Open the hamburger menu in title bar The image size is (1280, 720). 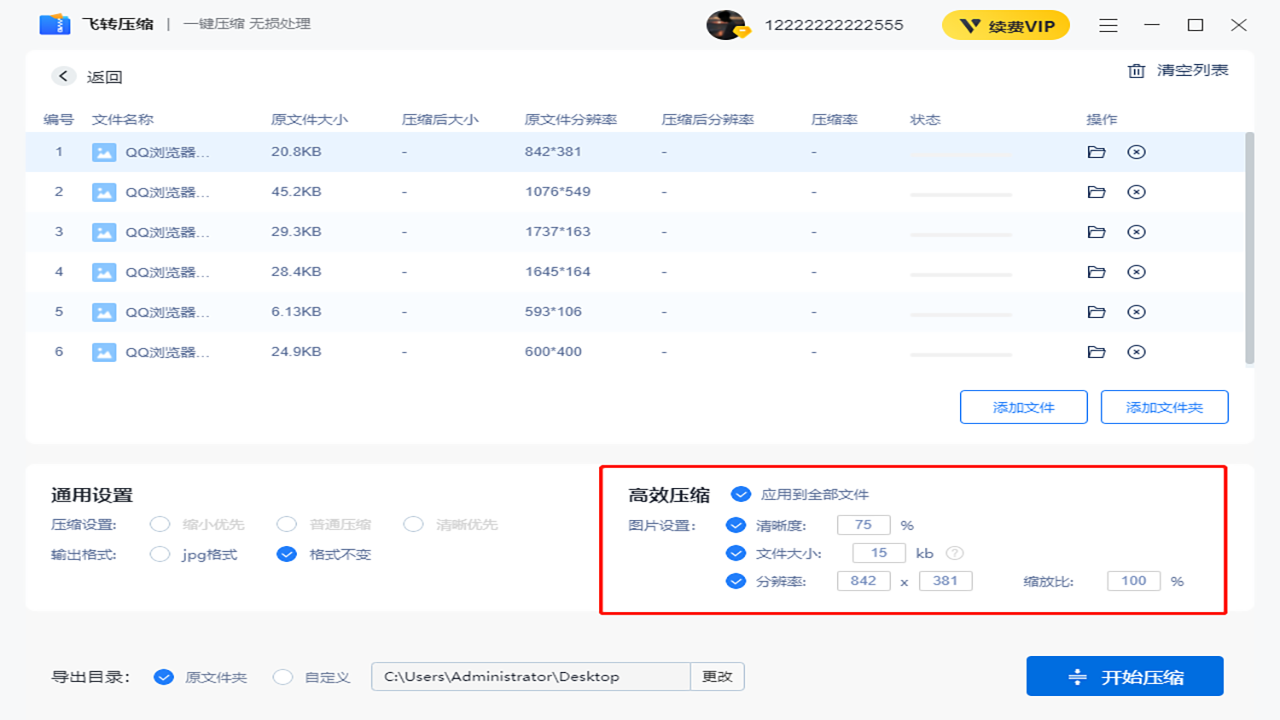(x=1108, y=25)
